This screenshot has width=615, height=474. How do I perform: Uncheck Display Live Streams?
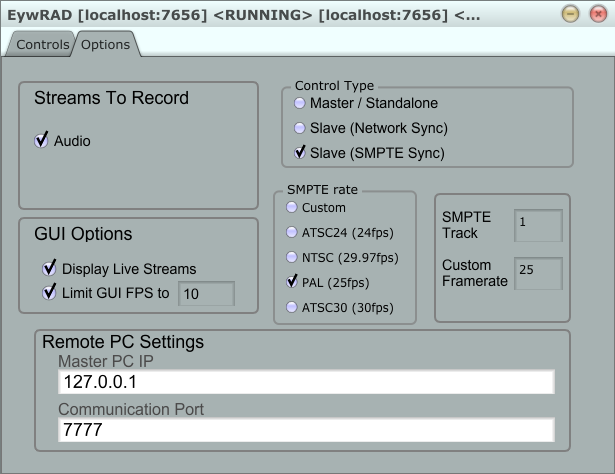[49, 268]
